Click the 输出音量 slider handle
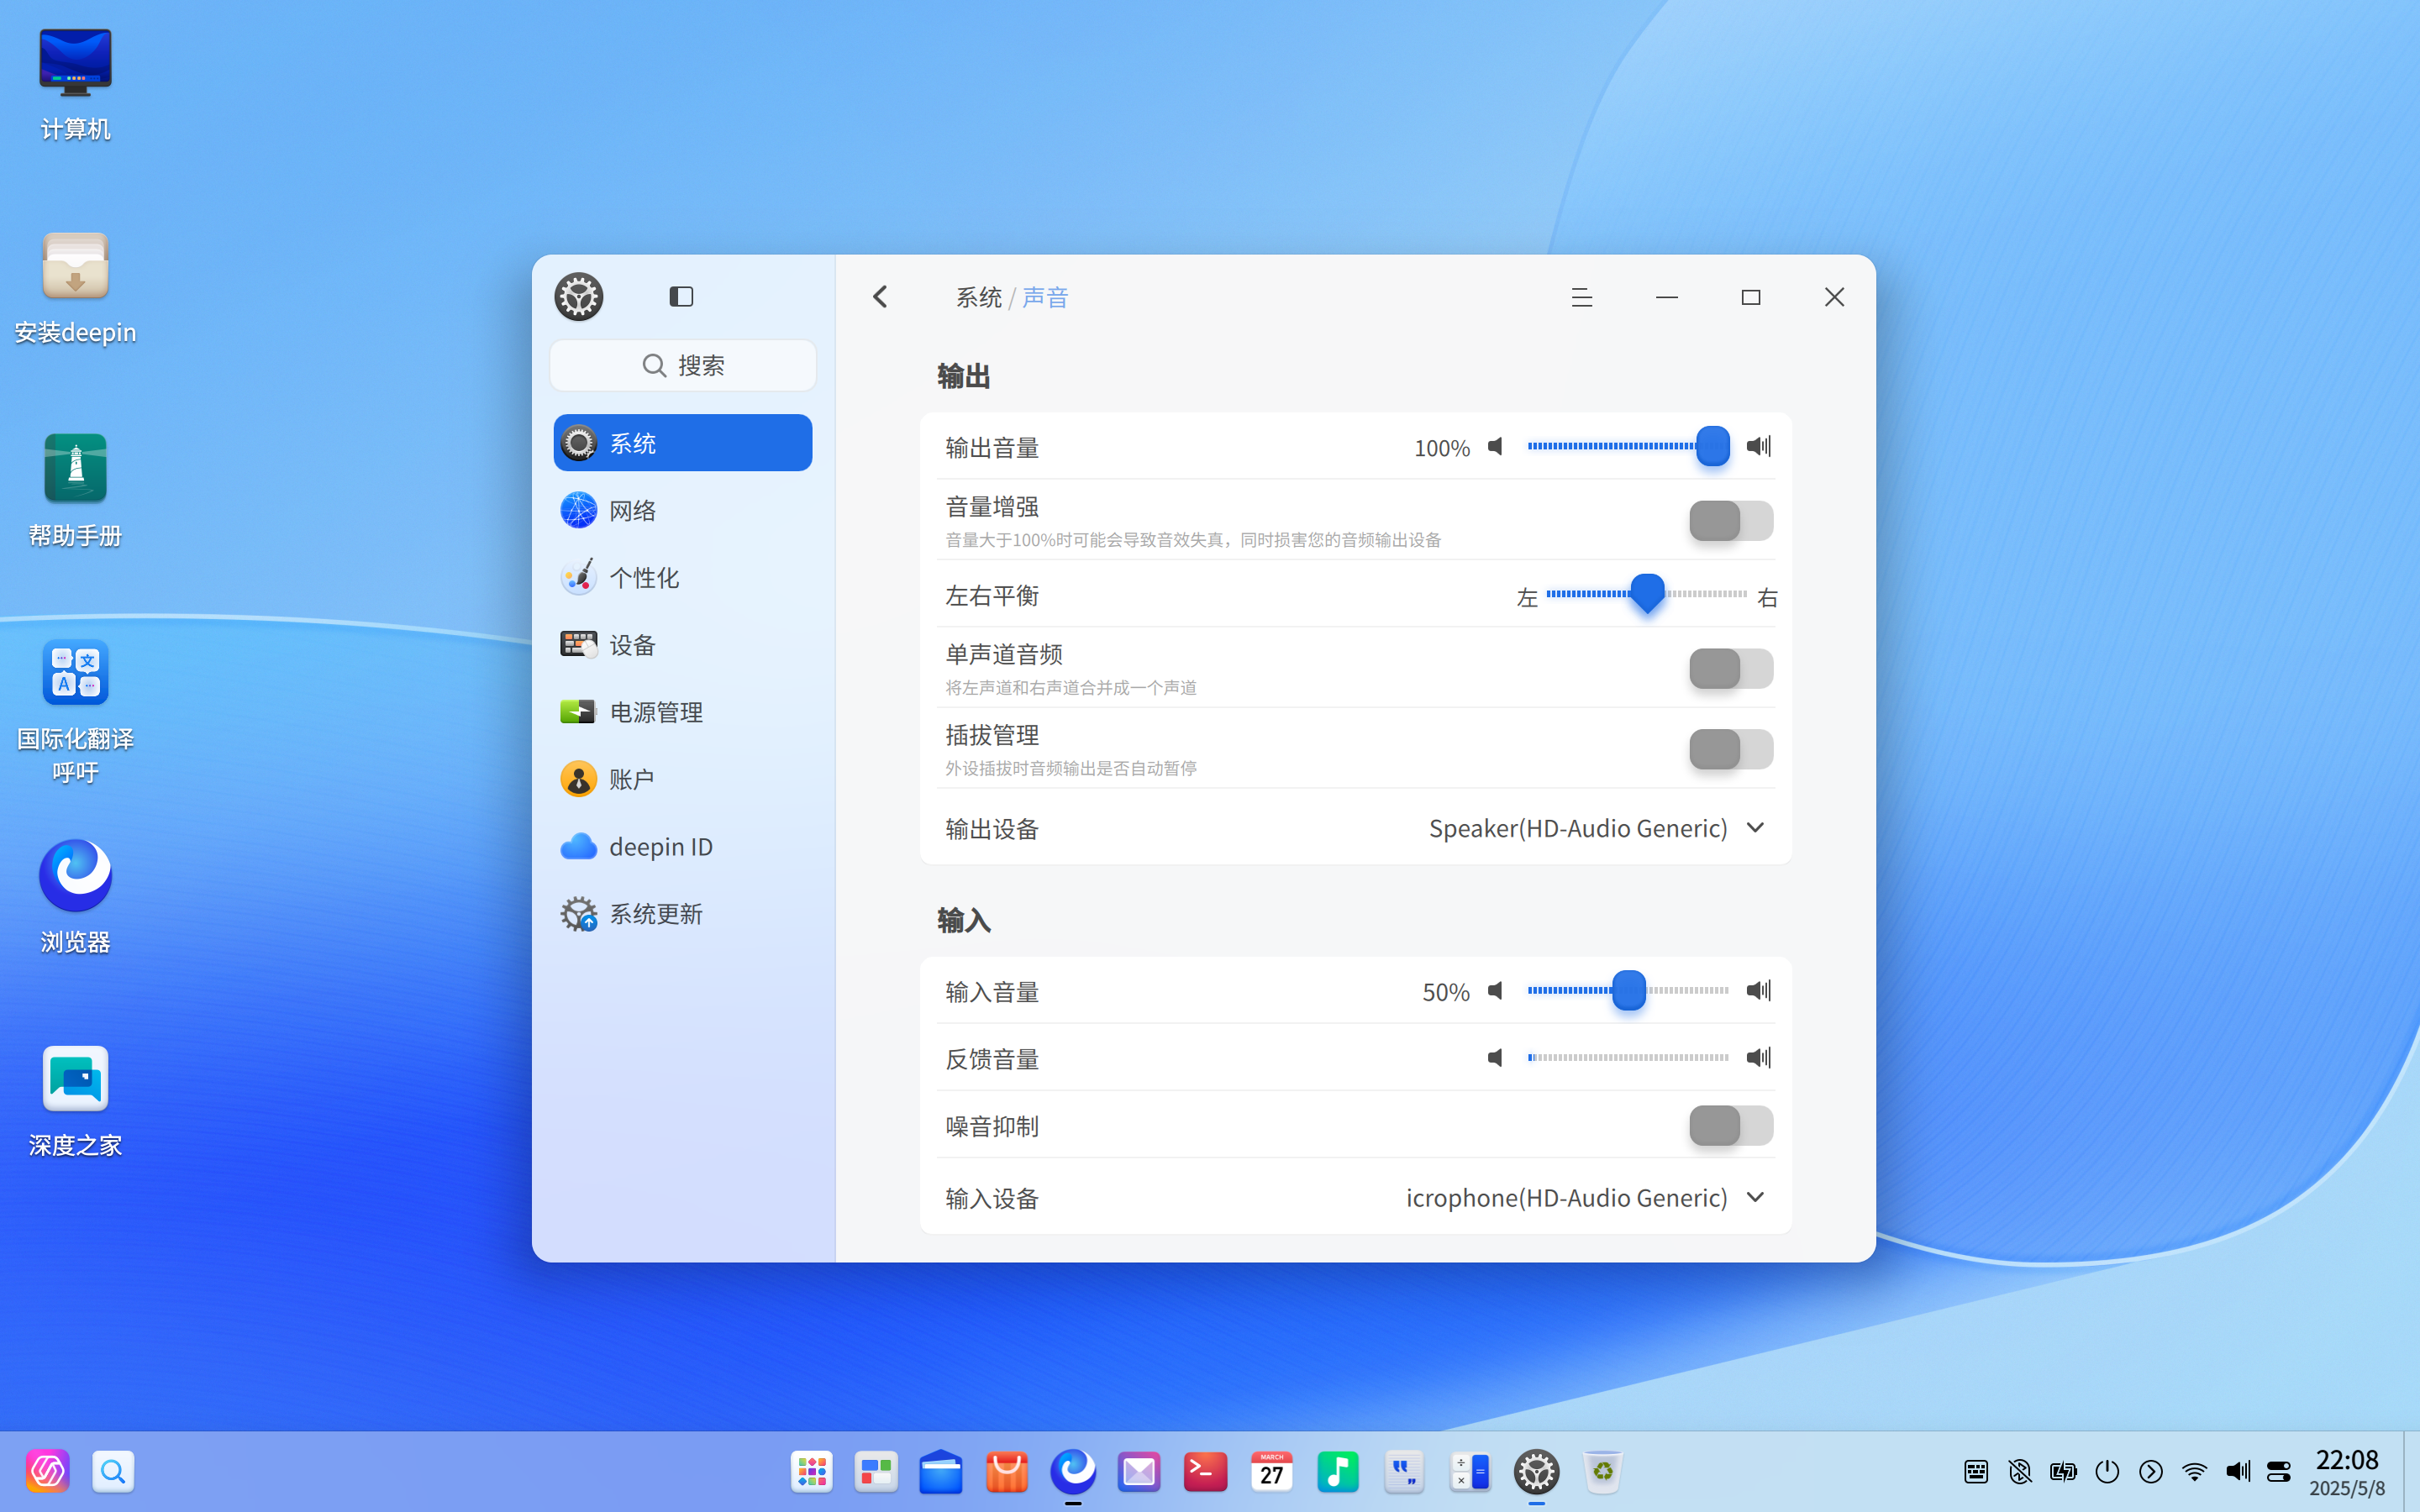 1713,446
